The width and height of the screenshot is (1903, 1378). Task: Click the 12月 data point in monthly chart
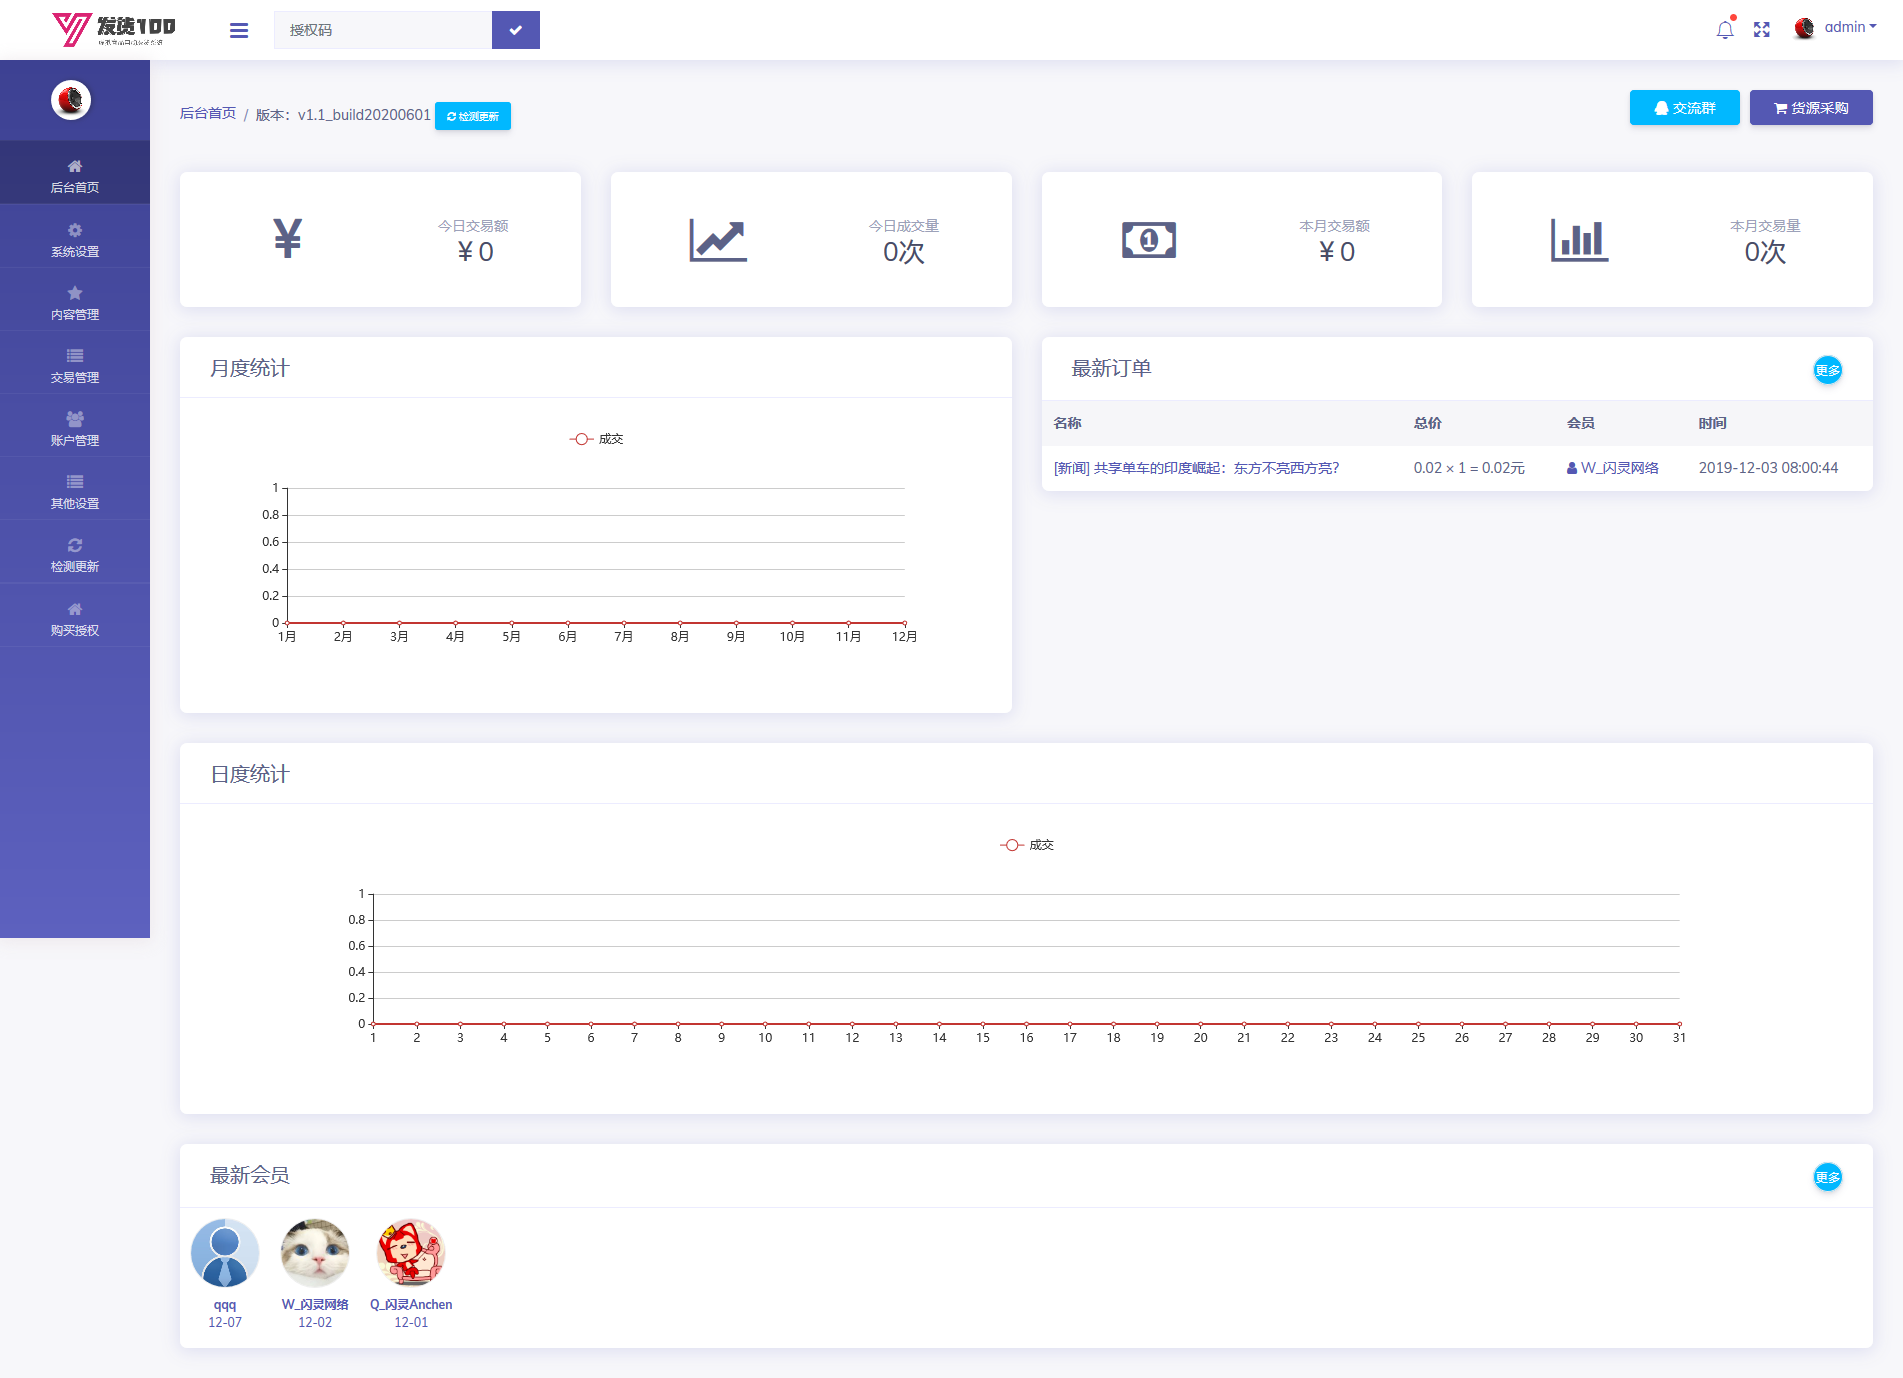904,623
